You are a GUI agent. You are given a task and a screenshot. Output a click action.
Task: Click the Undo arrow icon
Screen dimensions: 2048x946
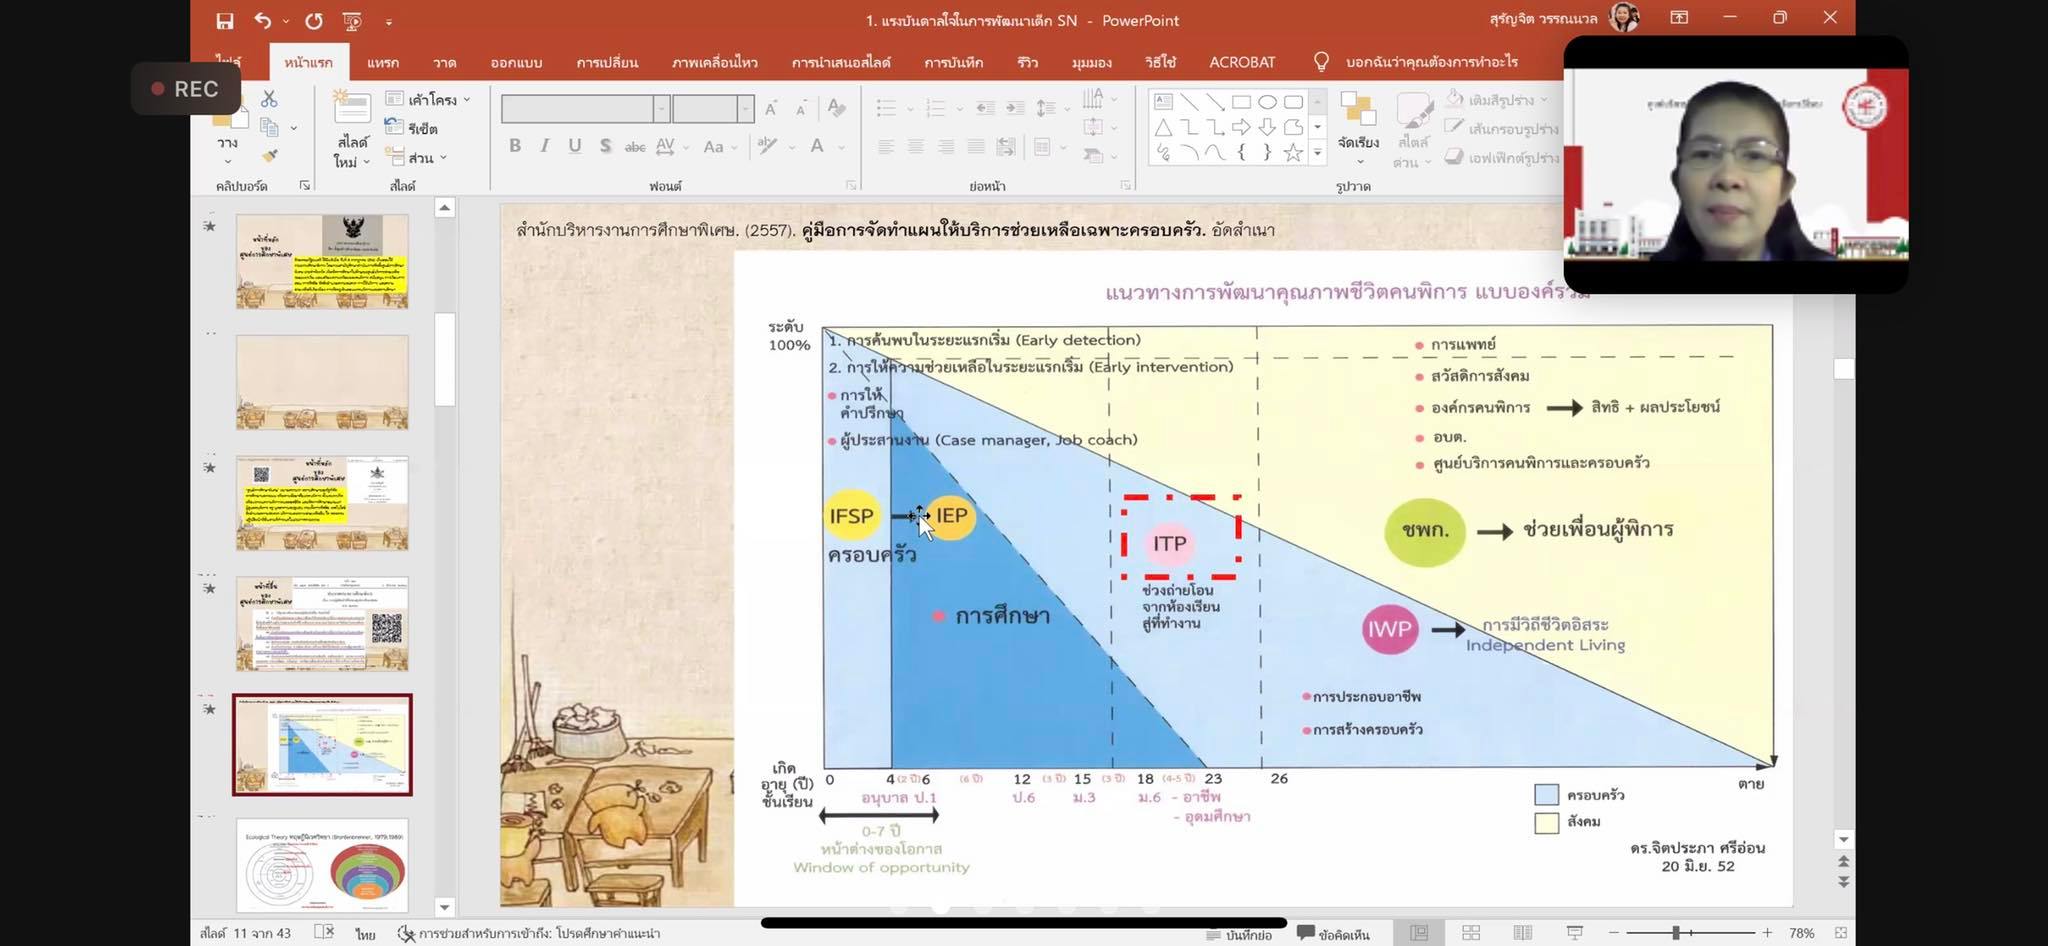coord(262,21)
